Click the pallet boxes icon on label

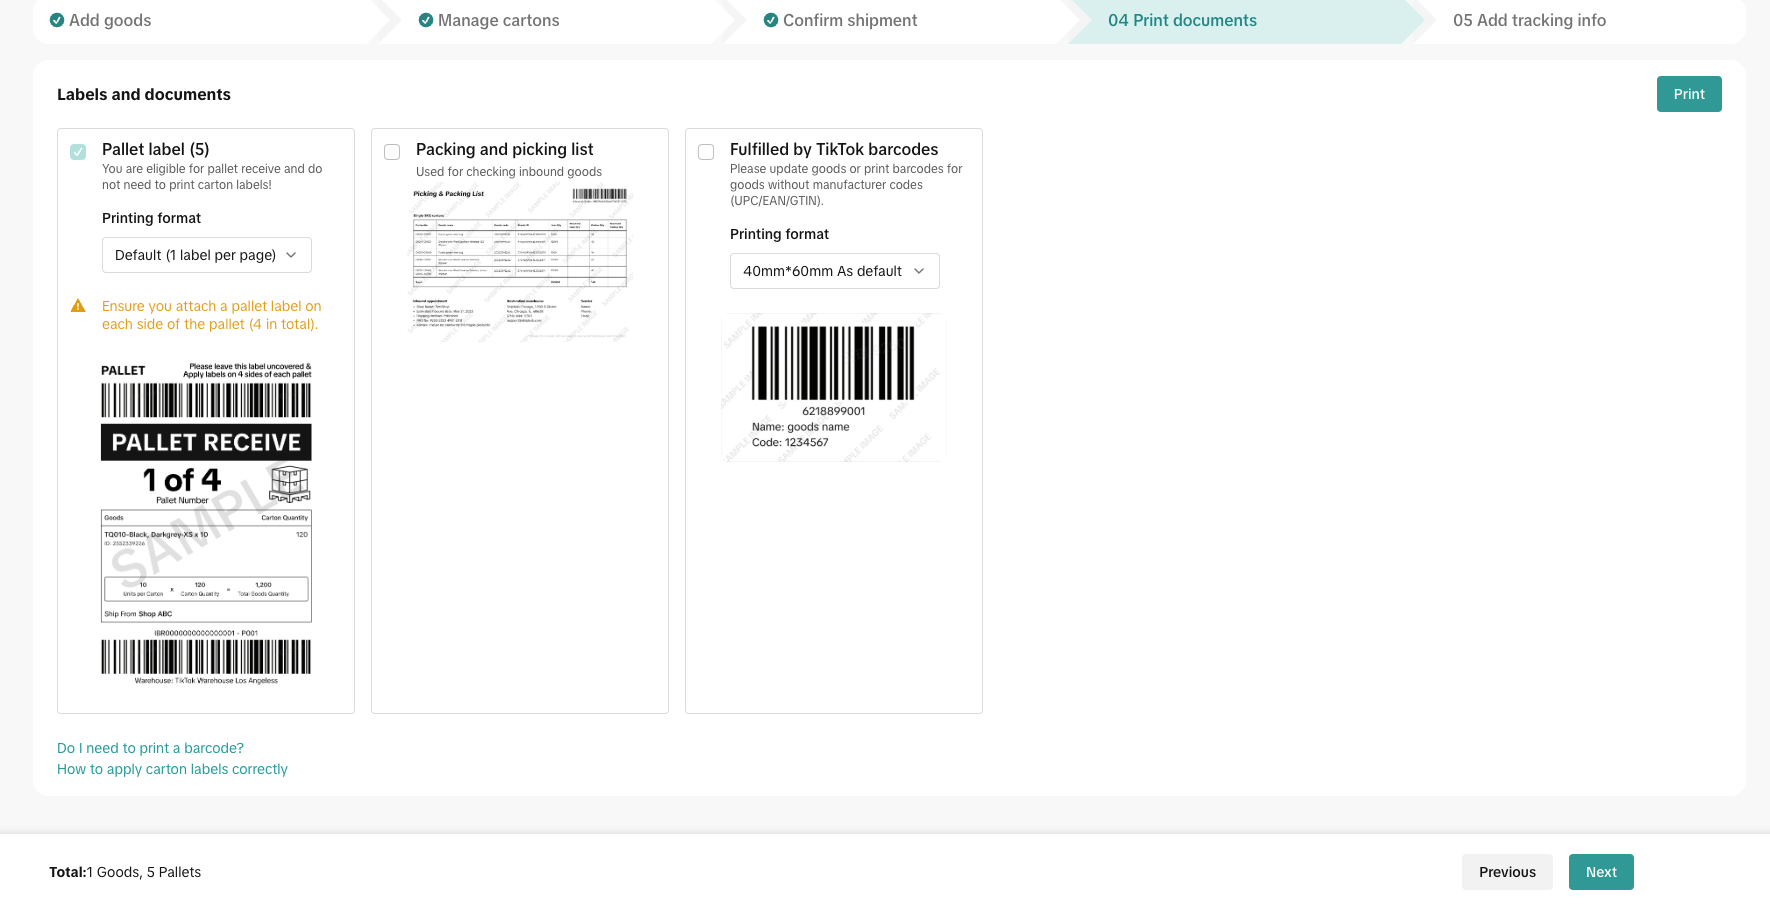tap(289, 484)
